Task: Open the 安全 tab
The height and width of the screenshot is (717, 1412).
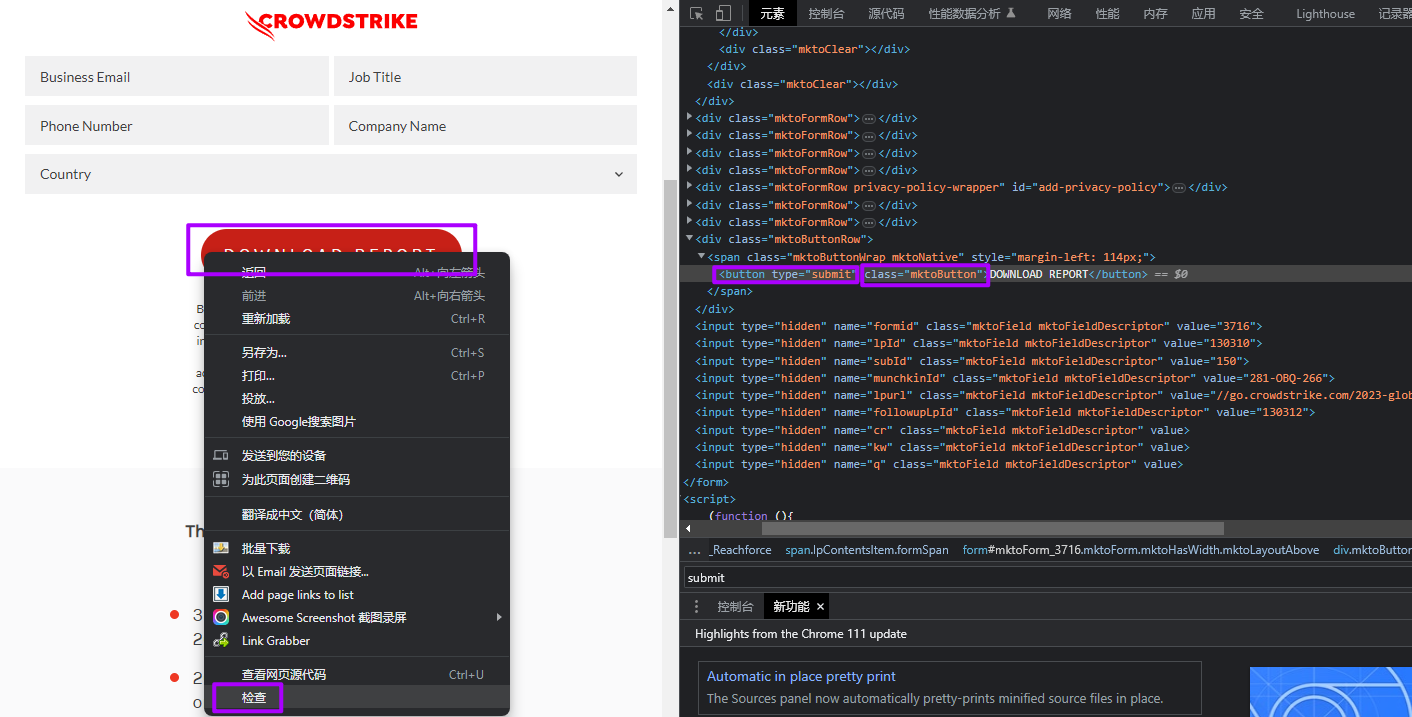Action: [1251, 13]
